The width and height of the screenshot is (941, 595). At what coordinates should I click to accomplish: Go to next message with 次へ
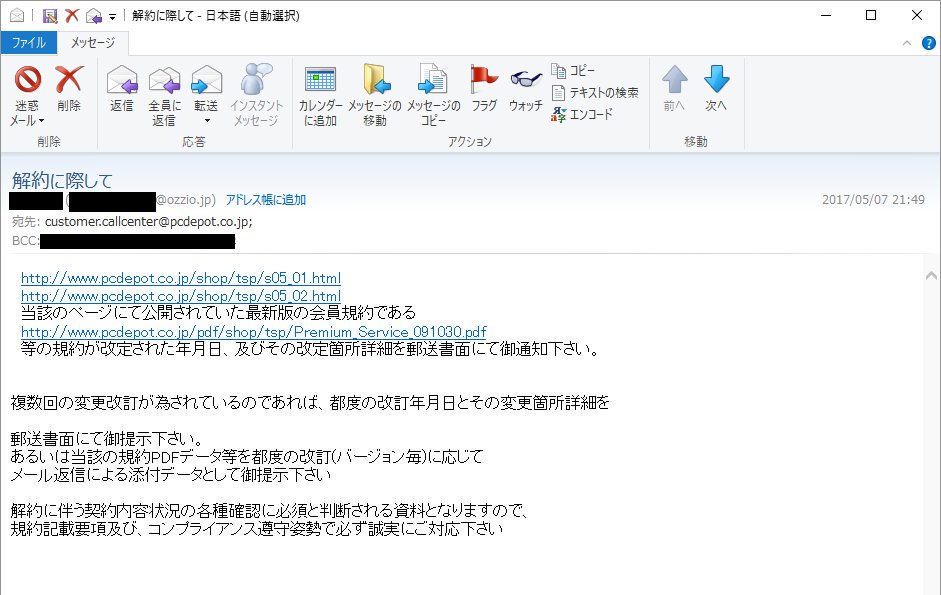(x=716, y=89)
